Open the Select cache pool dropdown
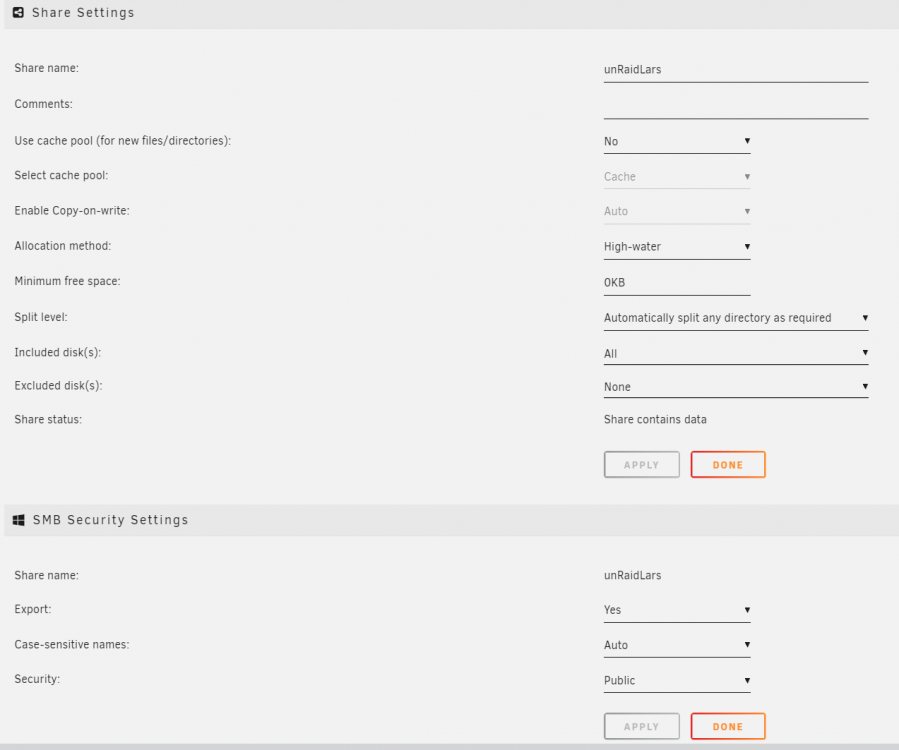Image resolution: width=899 pixels, height=750 pixels. tap(677, 177)
